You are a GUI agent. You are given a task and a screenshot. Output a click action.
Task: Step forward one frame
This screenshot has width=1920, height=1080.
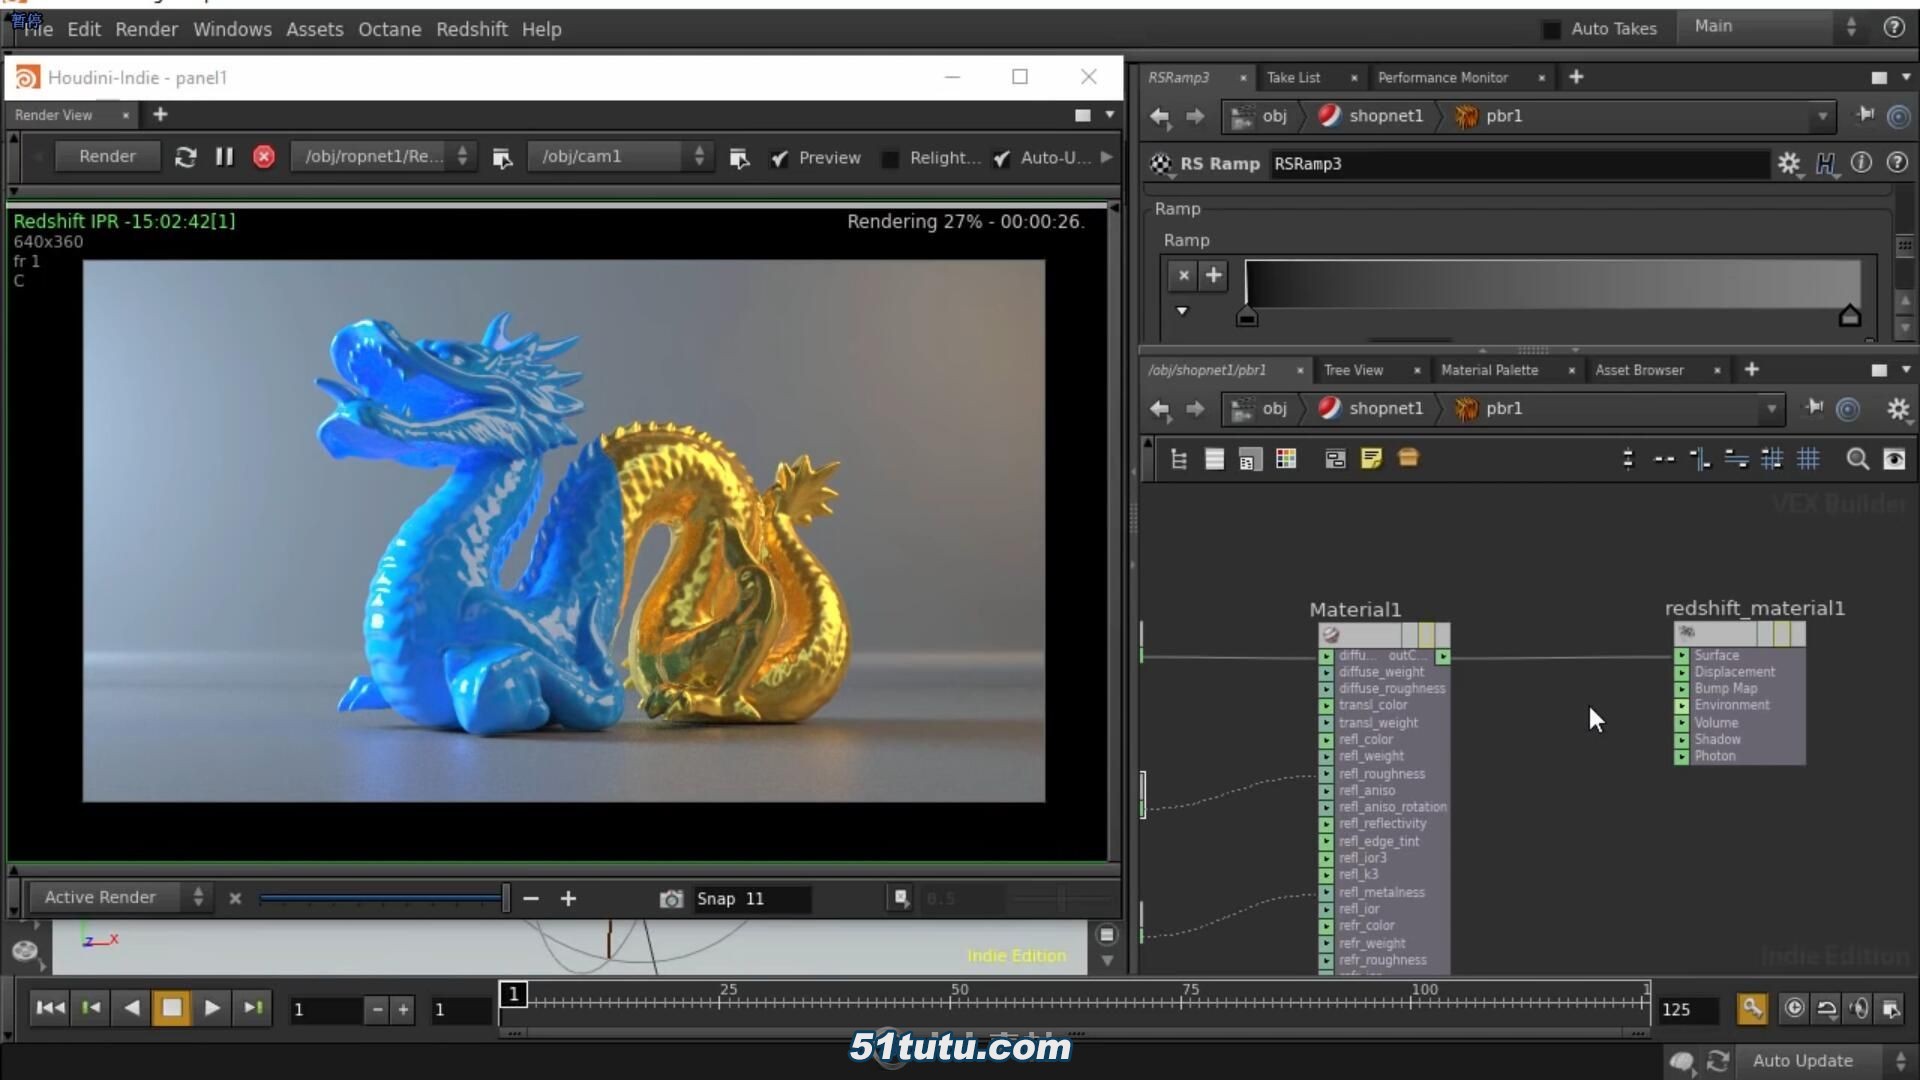252,1008
